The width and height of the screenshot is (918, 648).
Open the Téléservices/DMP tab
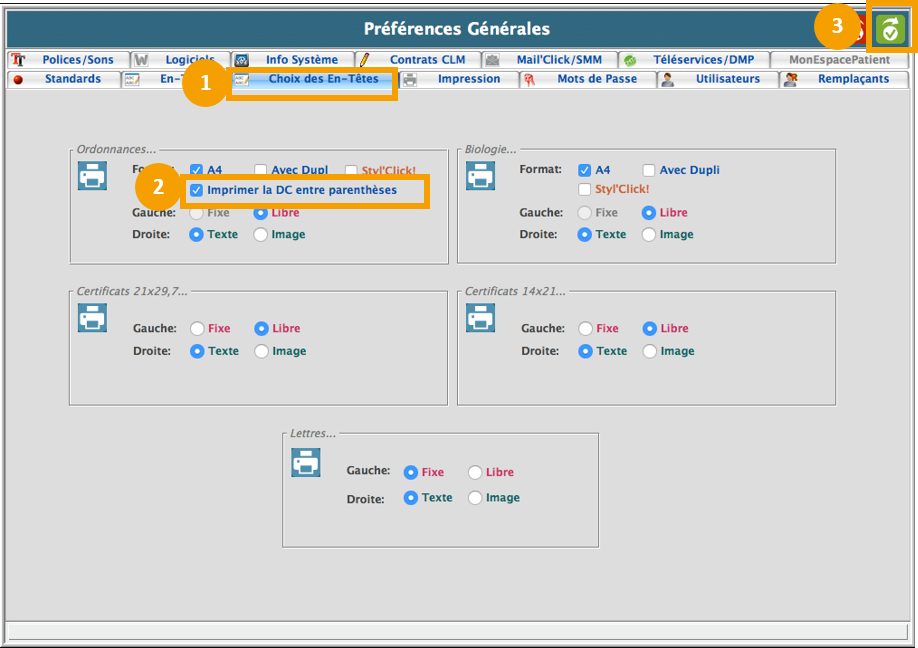[695, 60]
